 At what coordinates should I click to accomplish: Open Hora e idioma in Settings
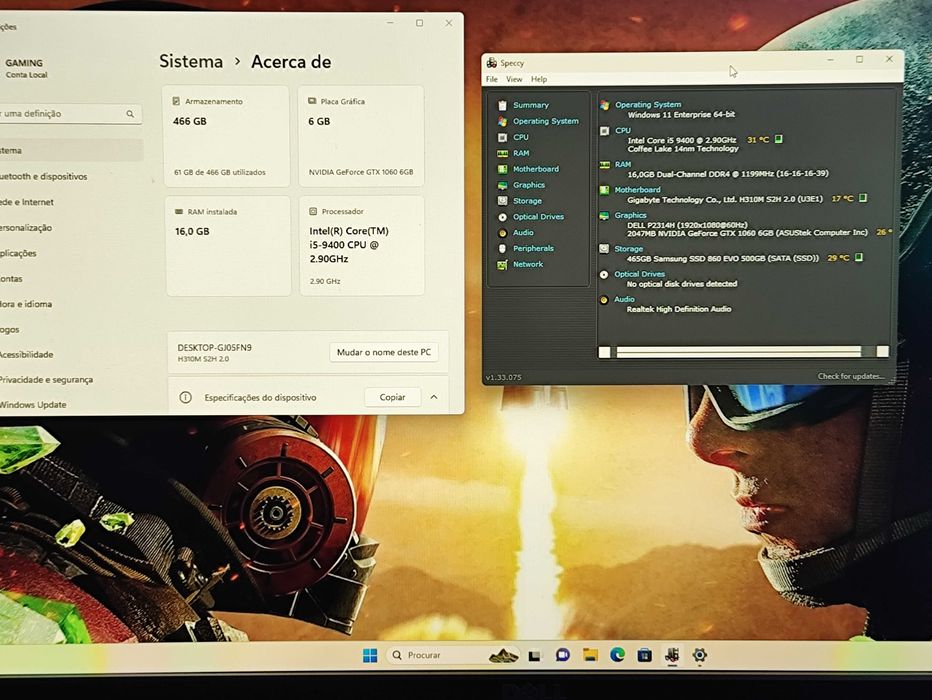pyautogui.click(x=26, y=304)
